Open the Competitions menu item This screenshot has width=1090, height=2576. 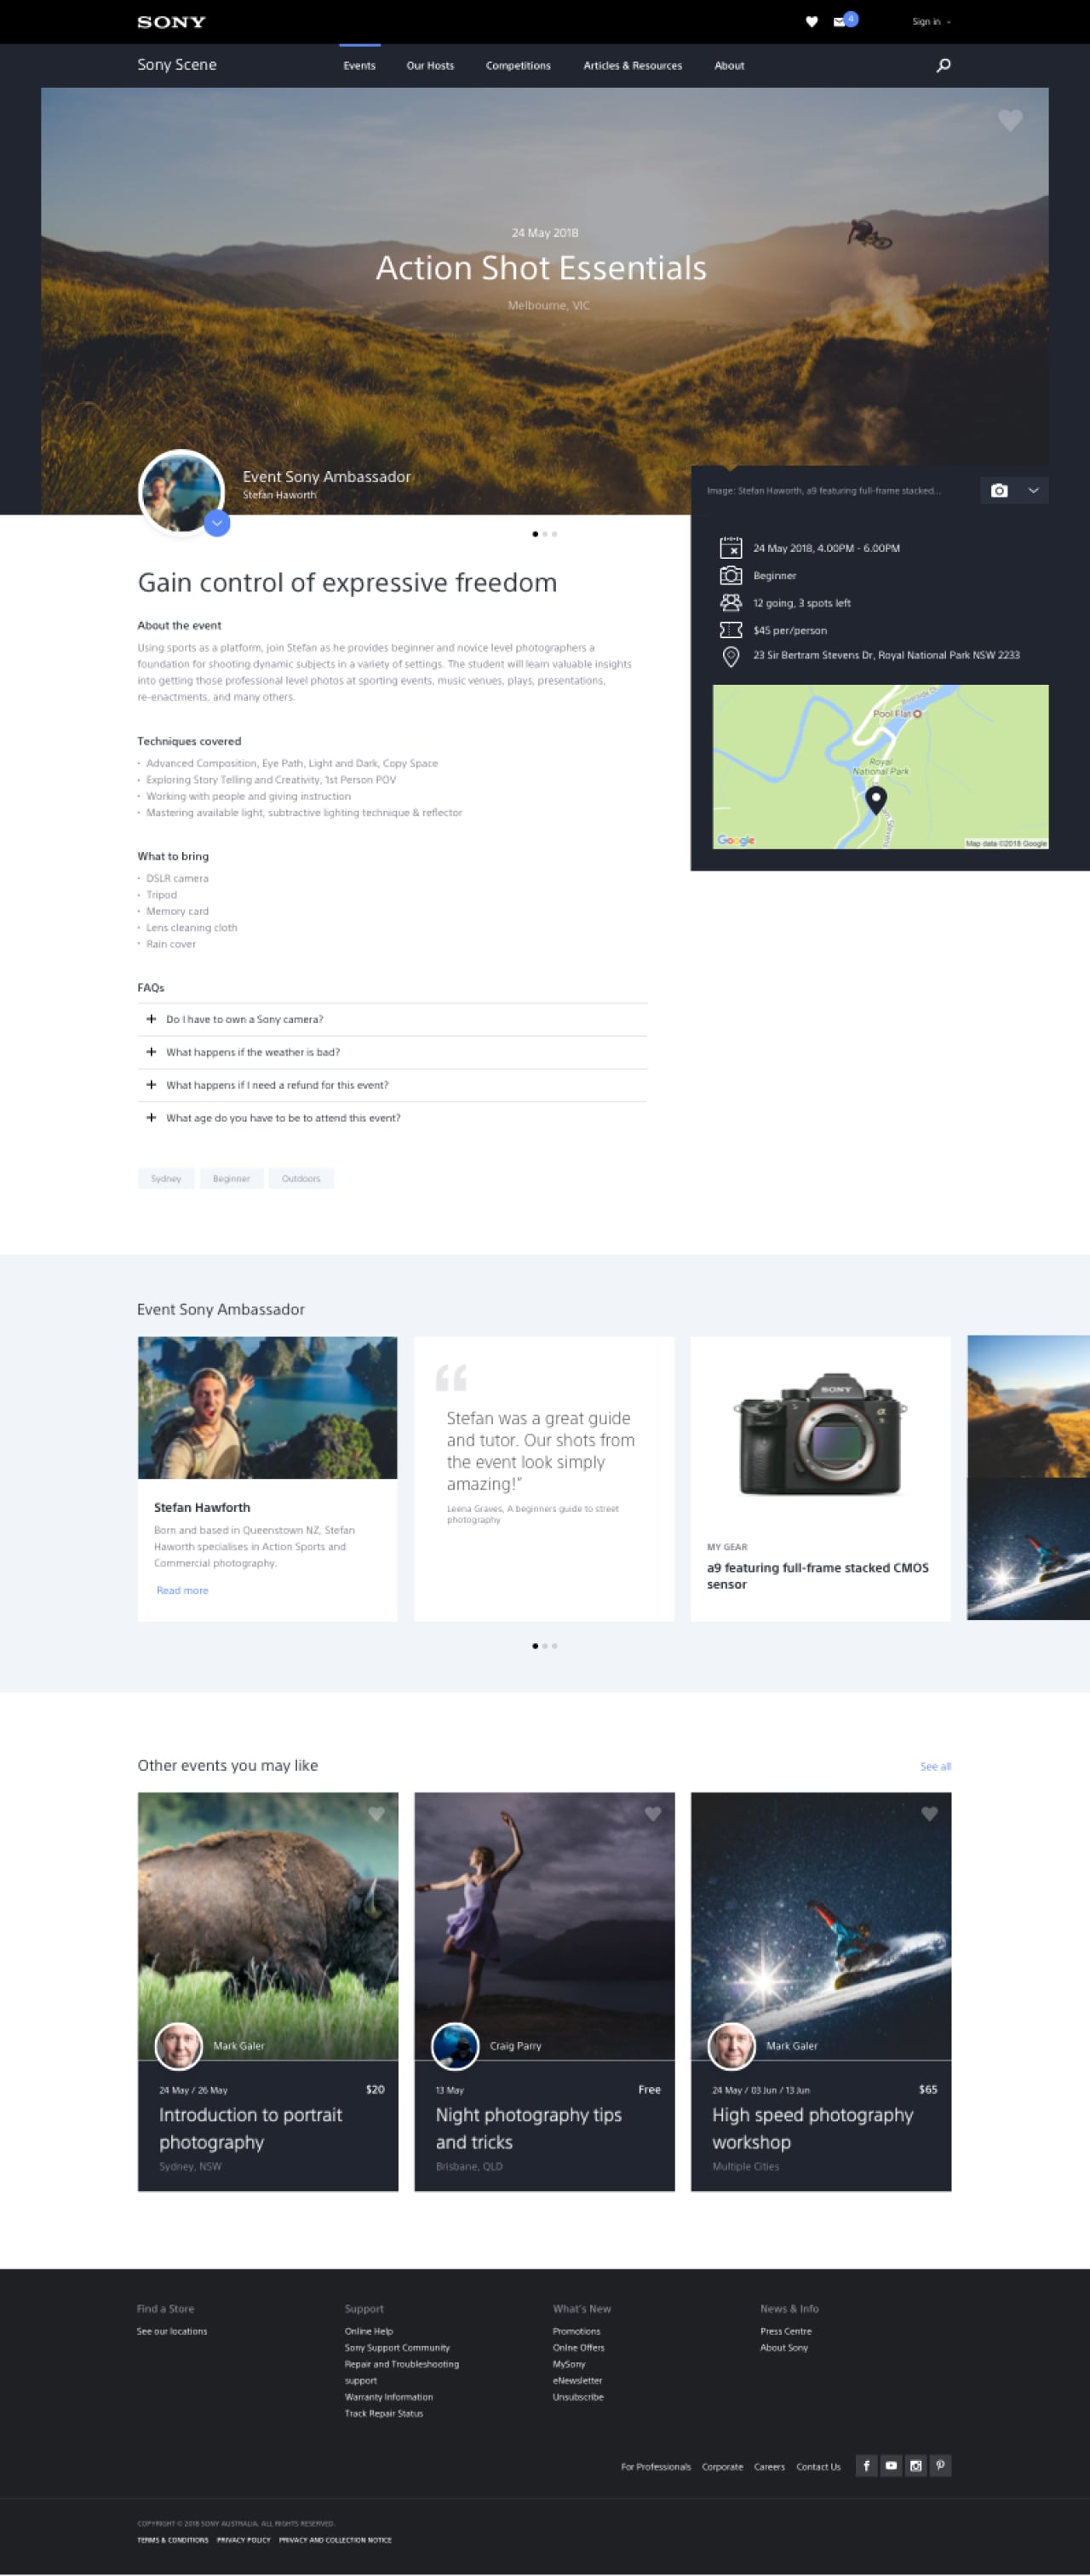(x=518, y=66)
